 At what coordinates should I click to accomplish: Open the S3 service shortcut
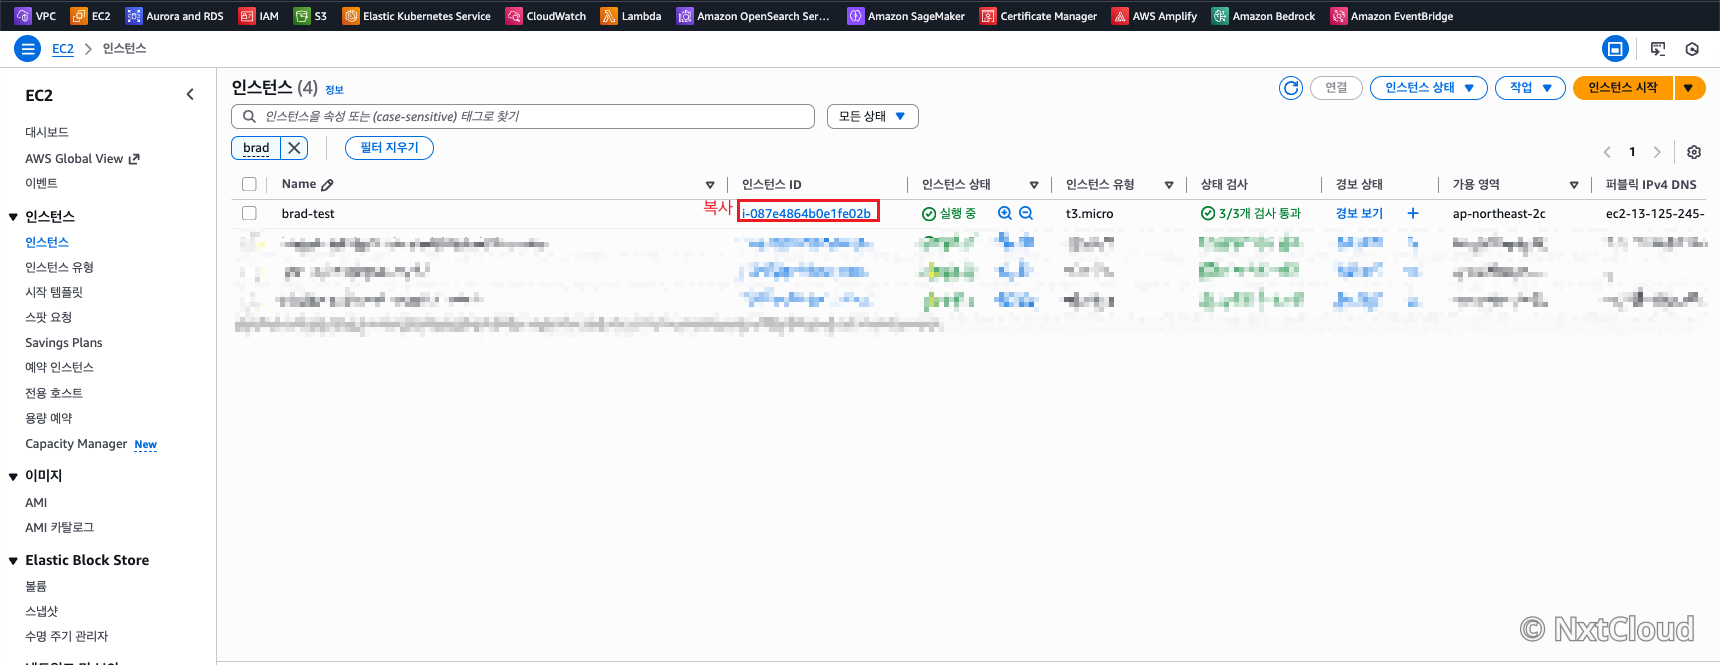(x=310, y=16)
